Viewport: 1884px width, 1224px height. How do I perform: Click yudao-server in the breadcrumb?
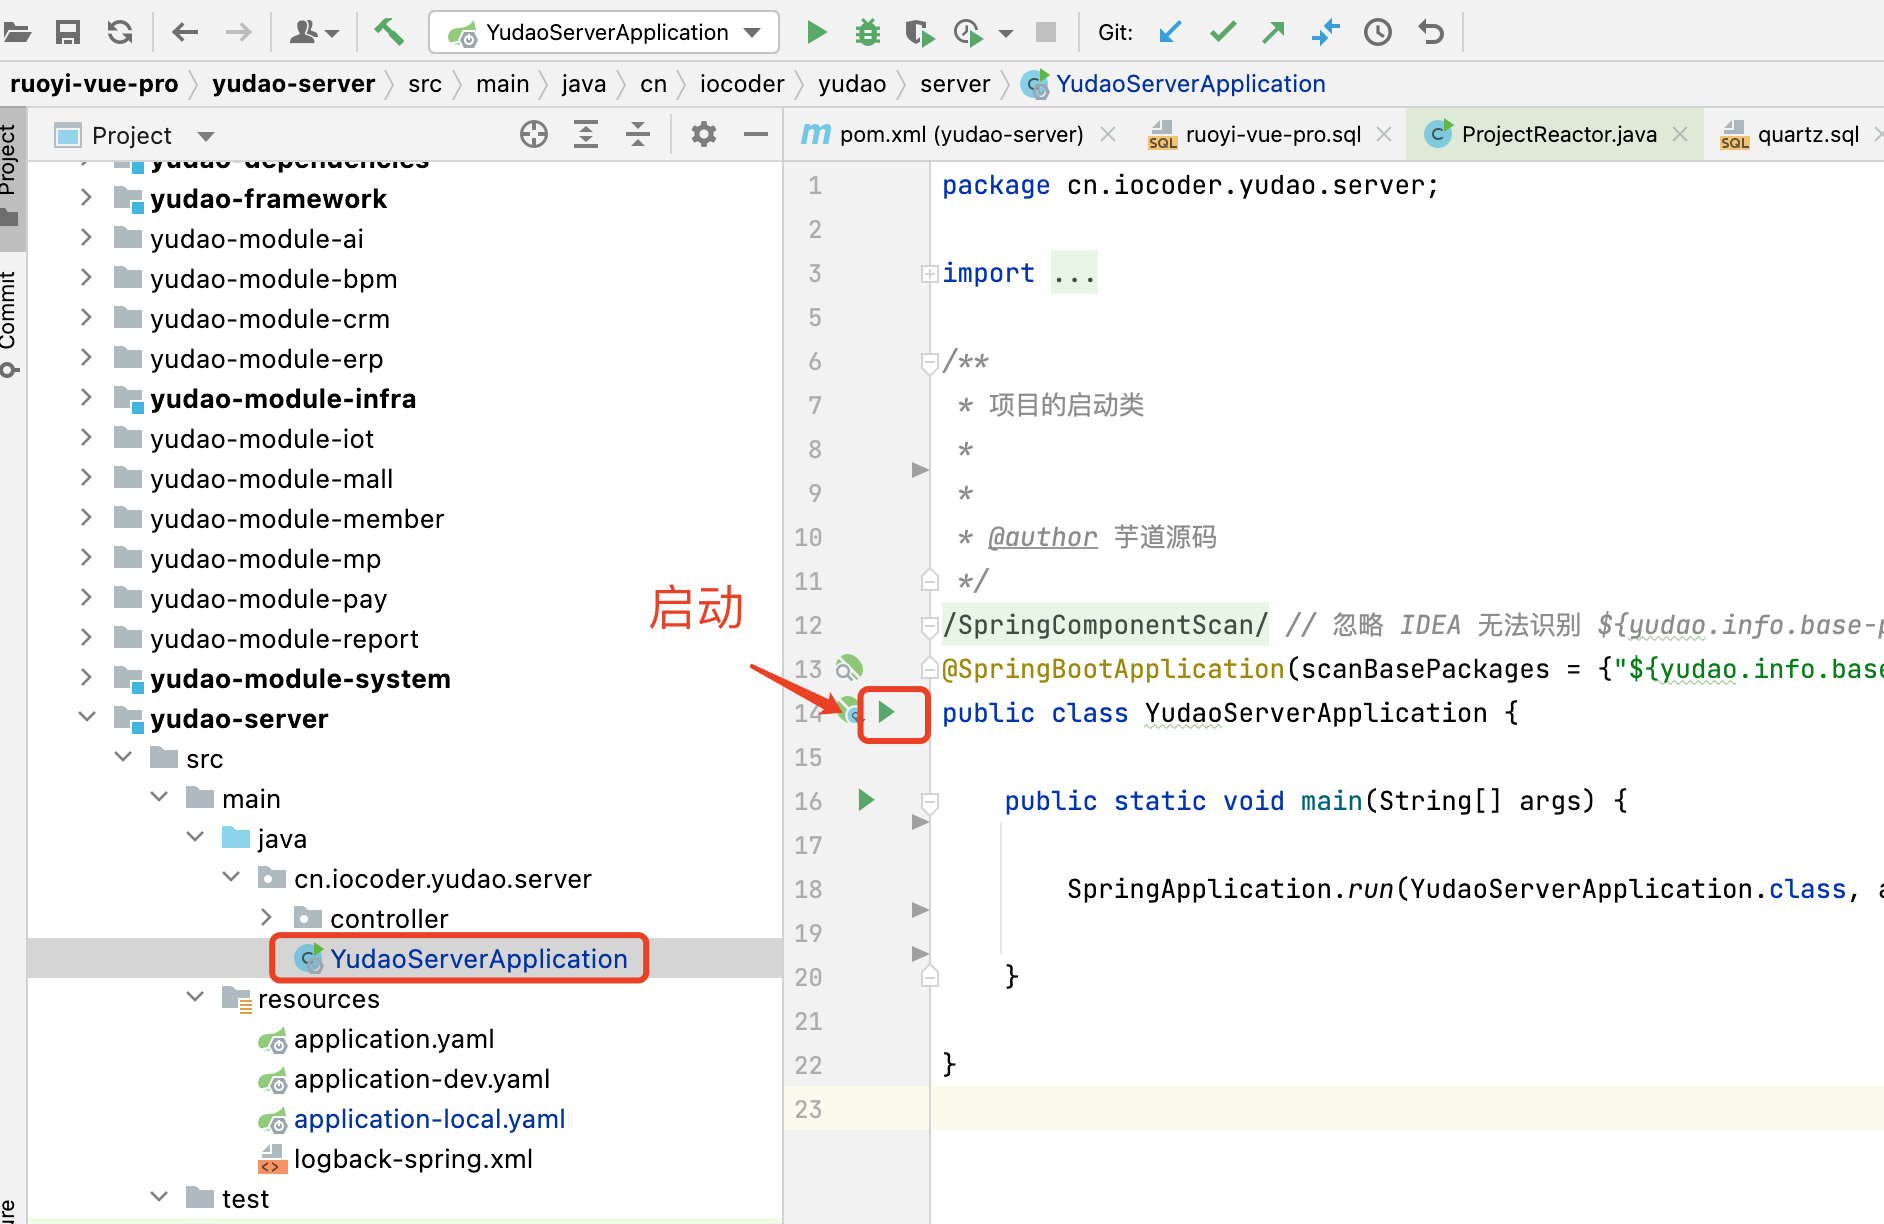293,84
